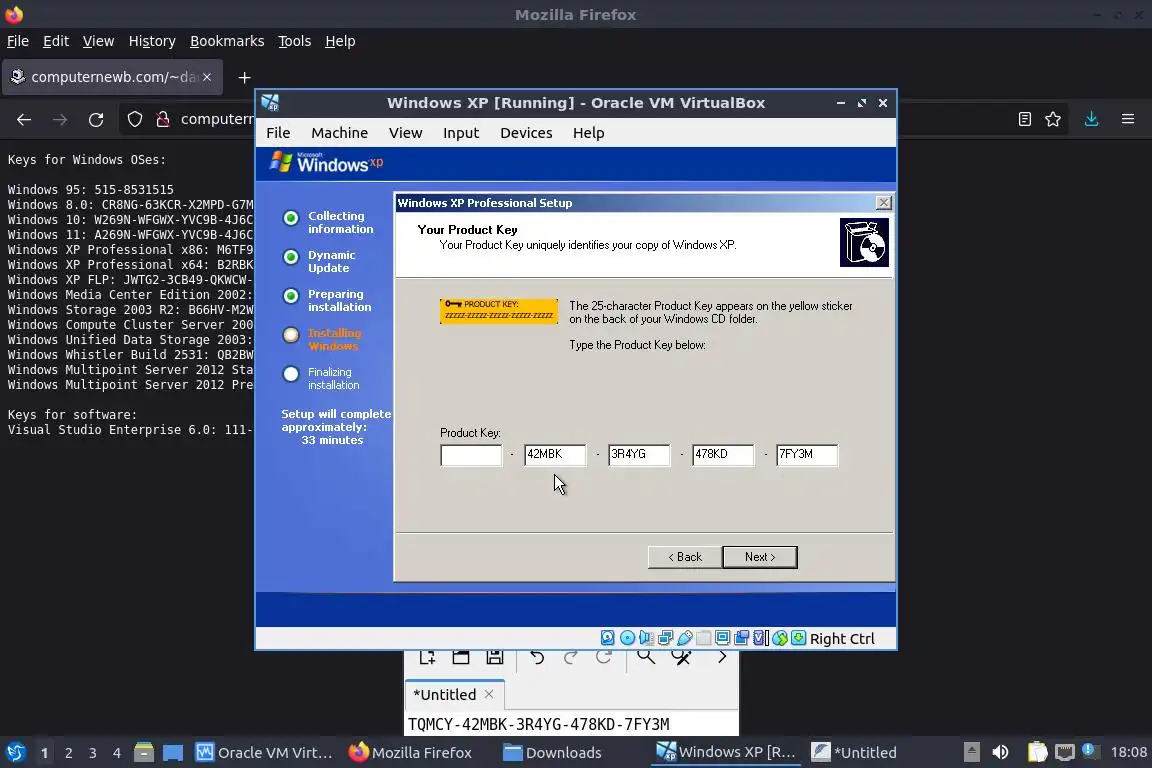Click the VirtualBox audio indicator icon
1152x768 pixels.
point(646,638)
